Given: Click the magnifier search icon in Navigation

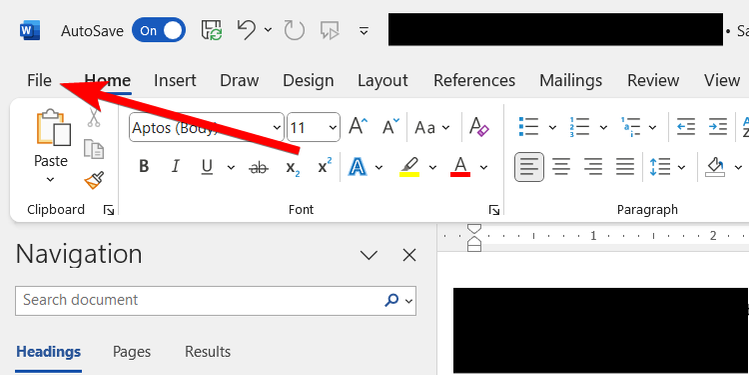Looking at the screenshot, I should tap(392, 300).
